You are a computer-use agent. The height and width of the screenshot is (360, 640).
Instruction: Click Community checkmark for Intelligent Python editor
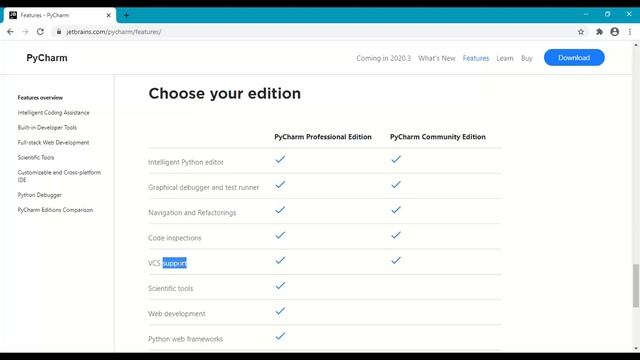[396, 159]
